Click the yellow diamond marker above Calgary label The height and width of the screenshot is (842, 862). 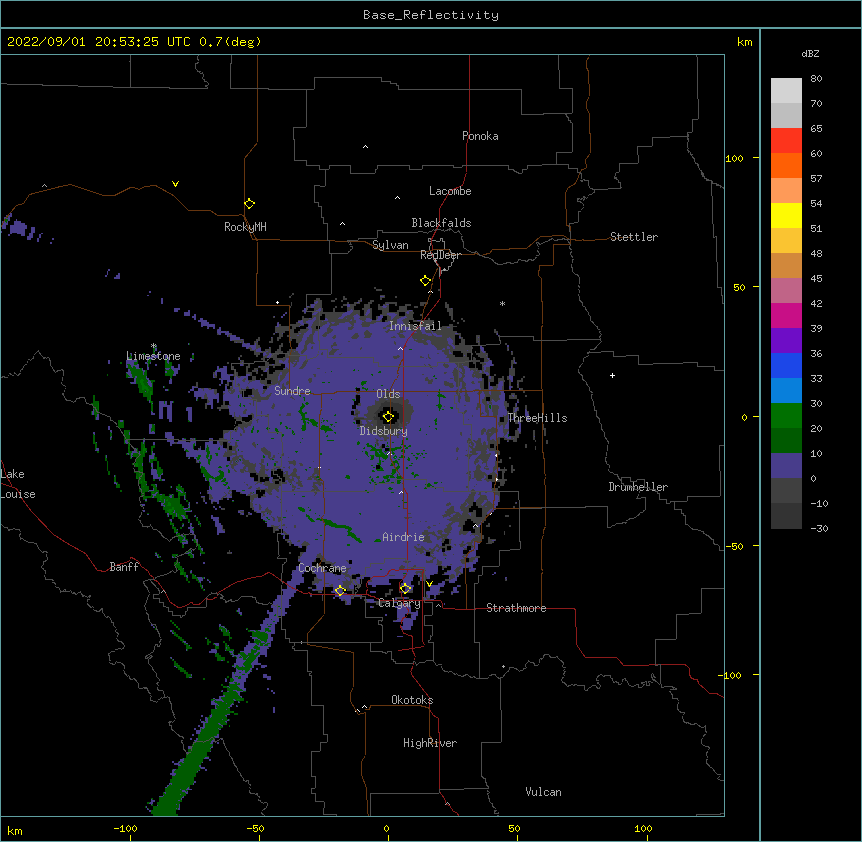405,588
